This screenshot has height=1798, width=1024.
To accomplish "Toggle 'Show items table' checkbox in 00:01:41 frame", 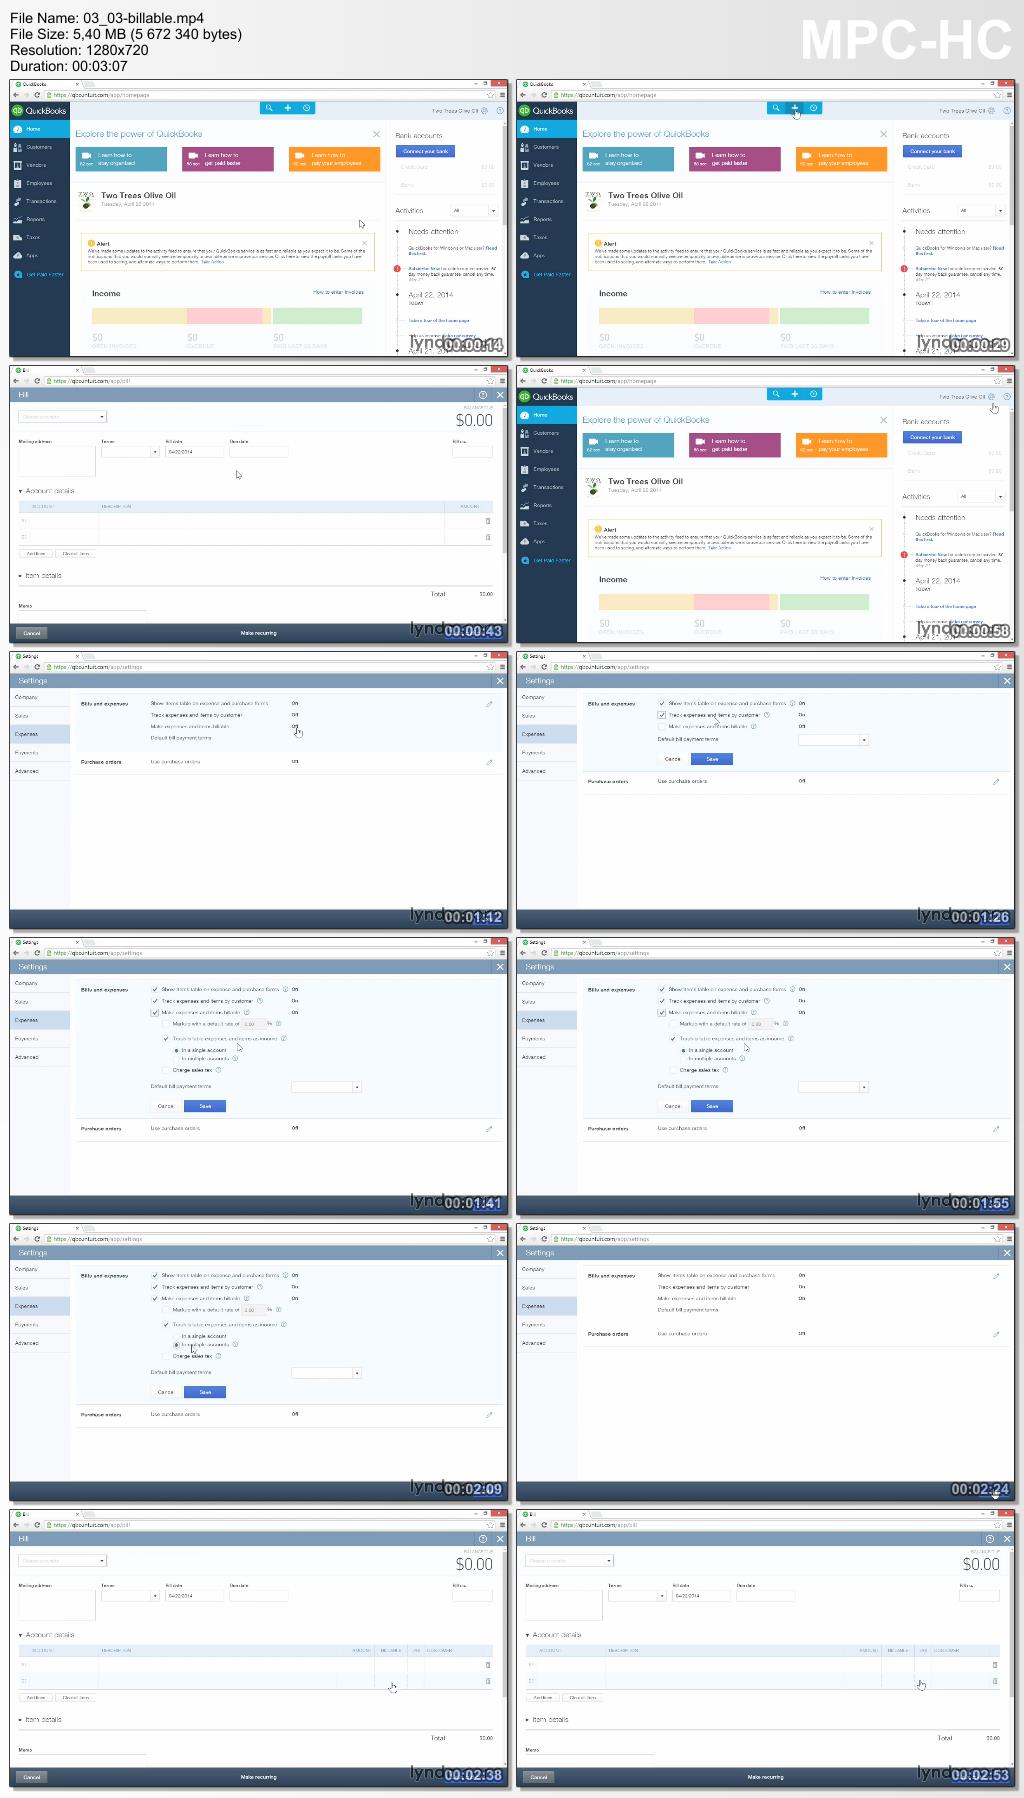I will [155, 989].
